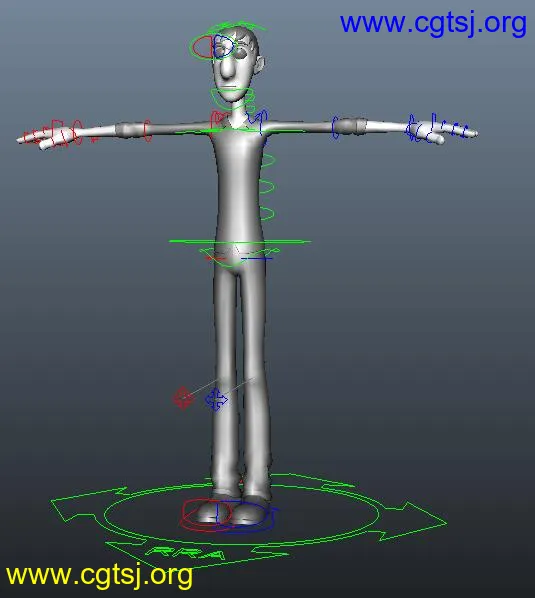Select the blue four-arrow knee pole vector control

[x=216, y=400]
